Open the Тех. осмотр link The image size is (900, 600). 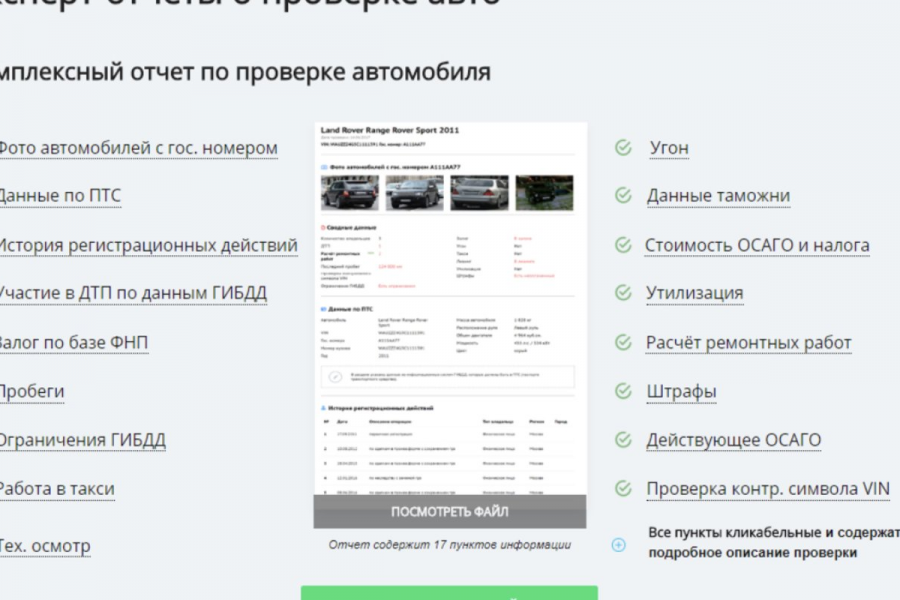(x=45, y=546)
